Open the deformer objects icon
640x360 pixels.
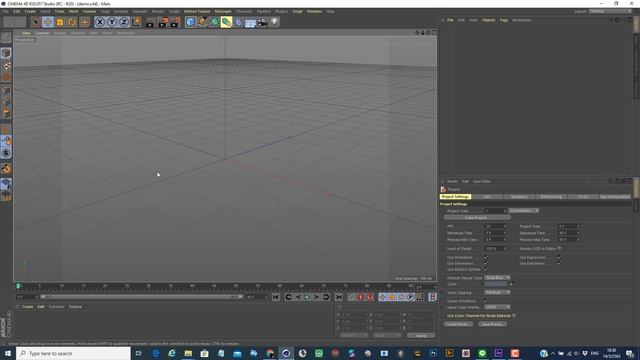click(x=238, y=22)
